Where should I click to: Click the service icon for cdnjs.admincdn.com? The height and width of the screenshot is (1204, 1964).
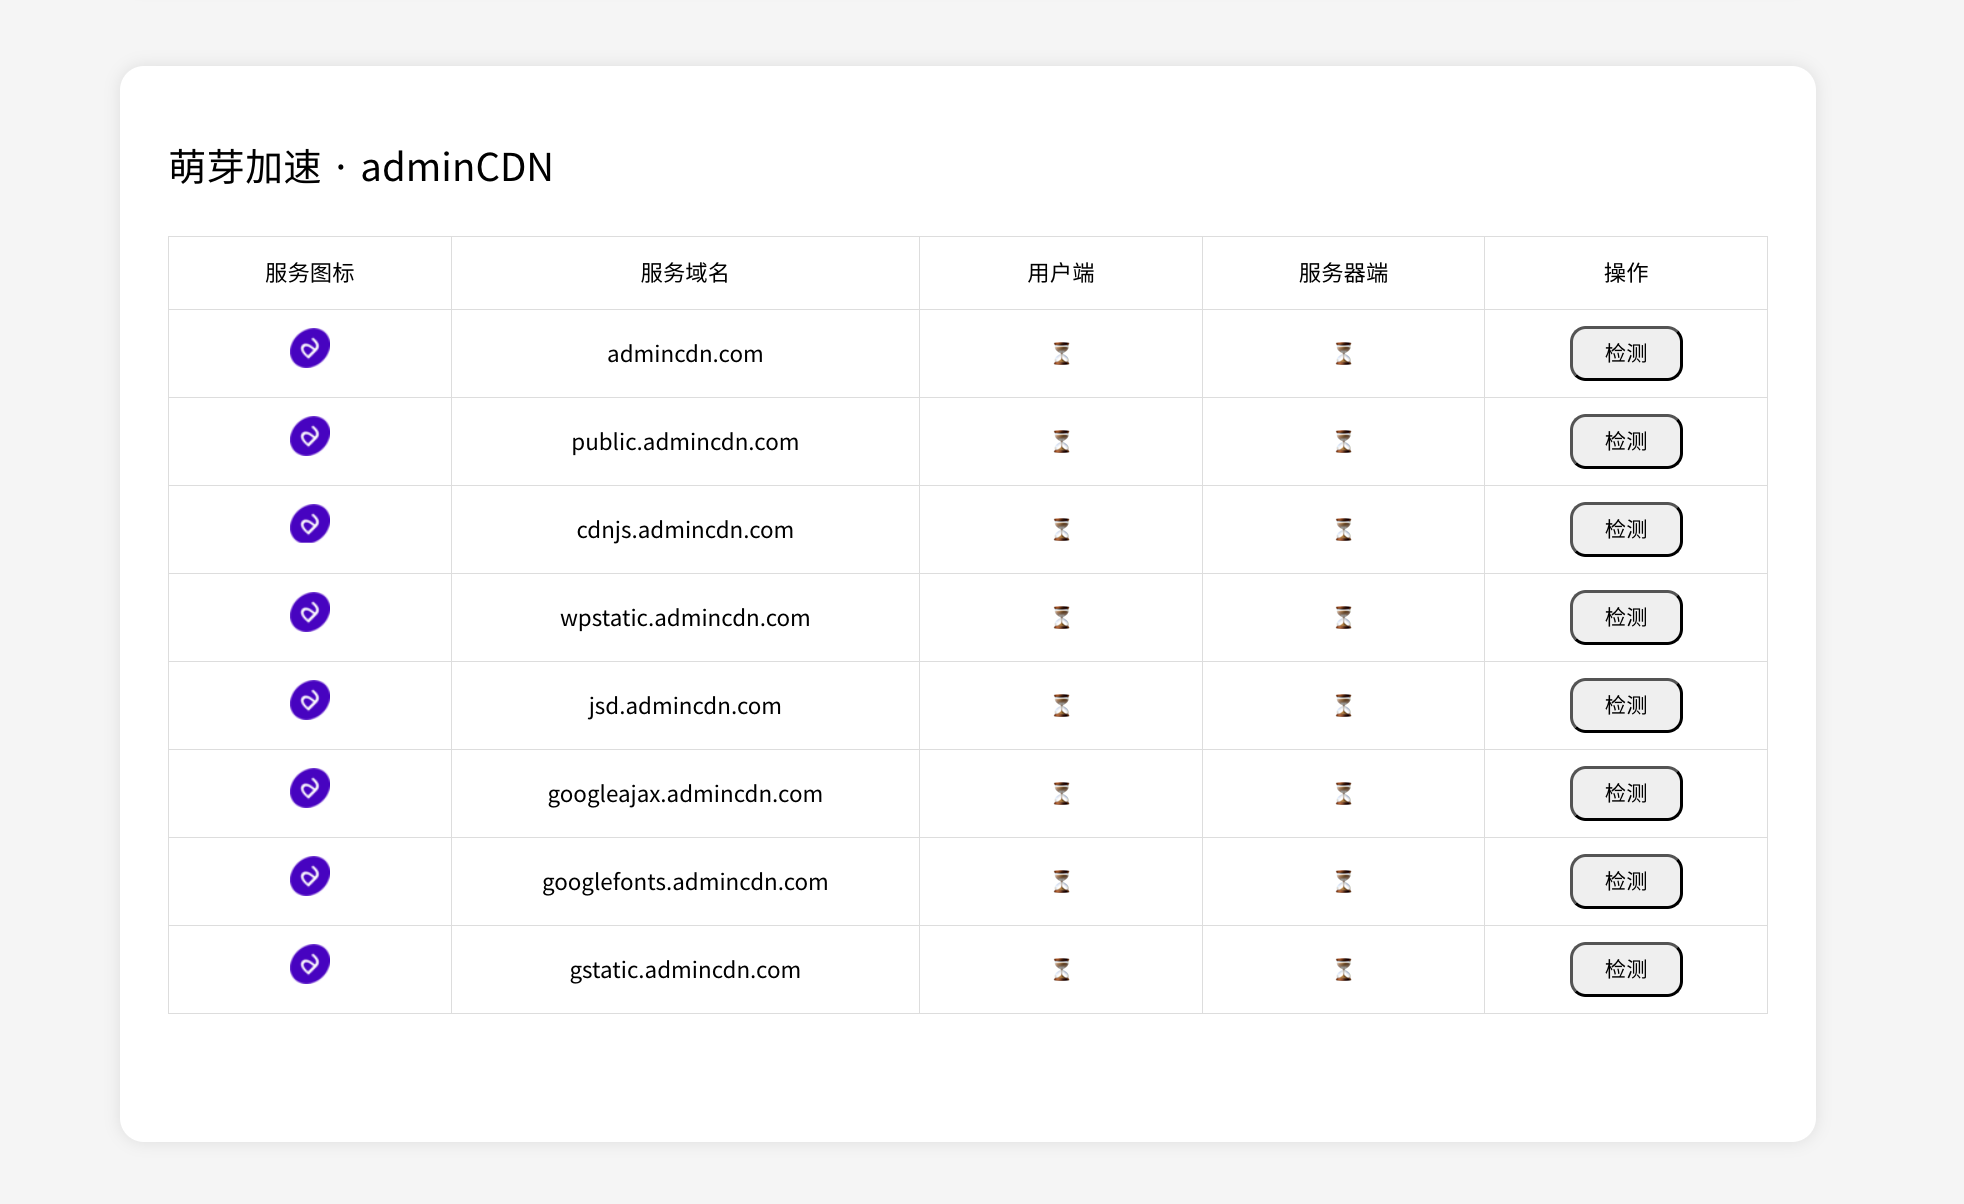click(310, 524)
